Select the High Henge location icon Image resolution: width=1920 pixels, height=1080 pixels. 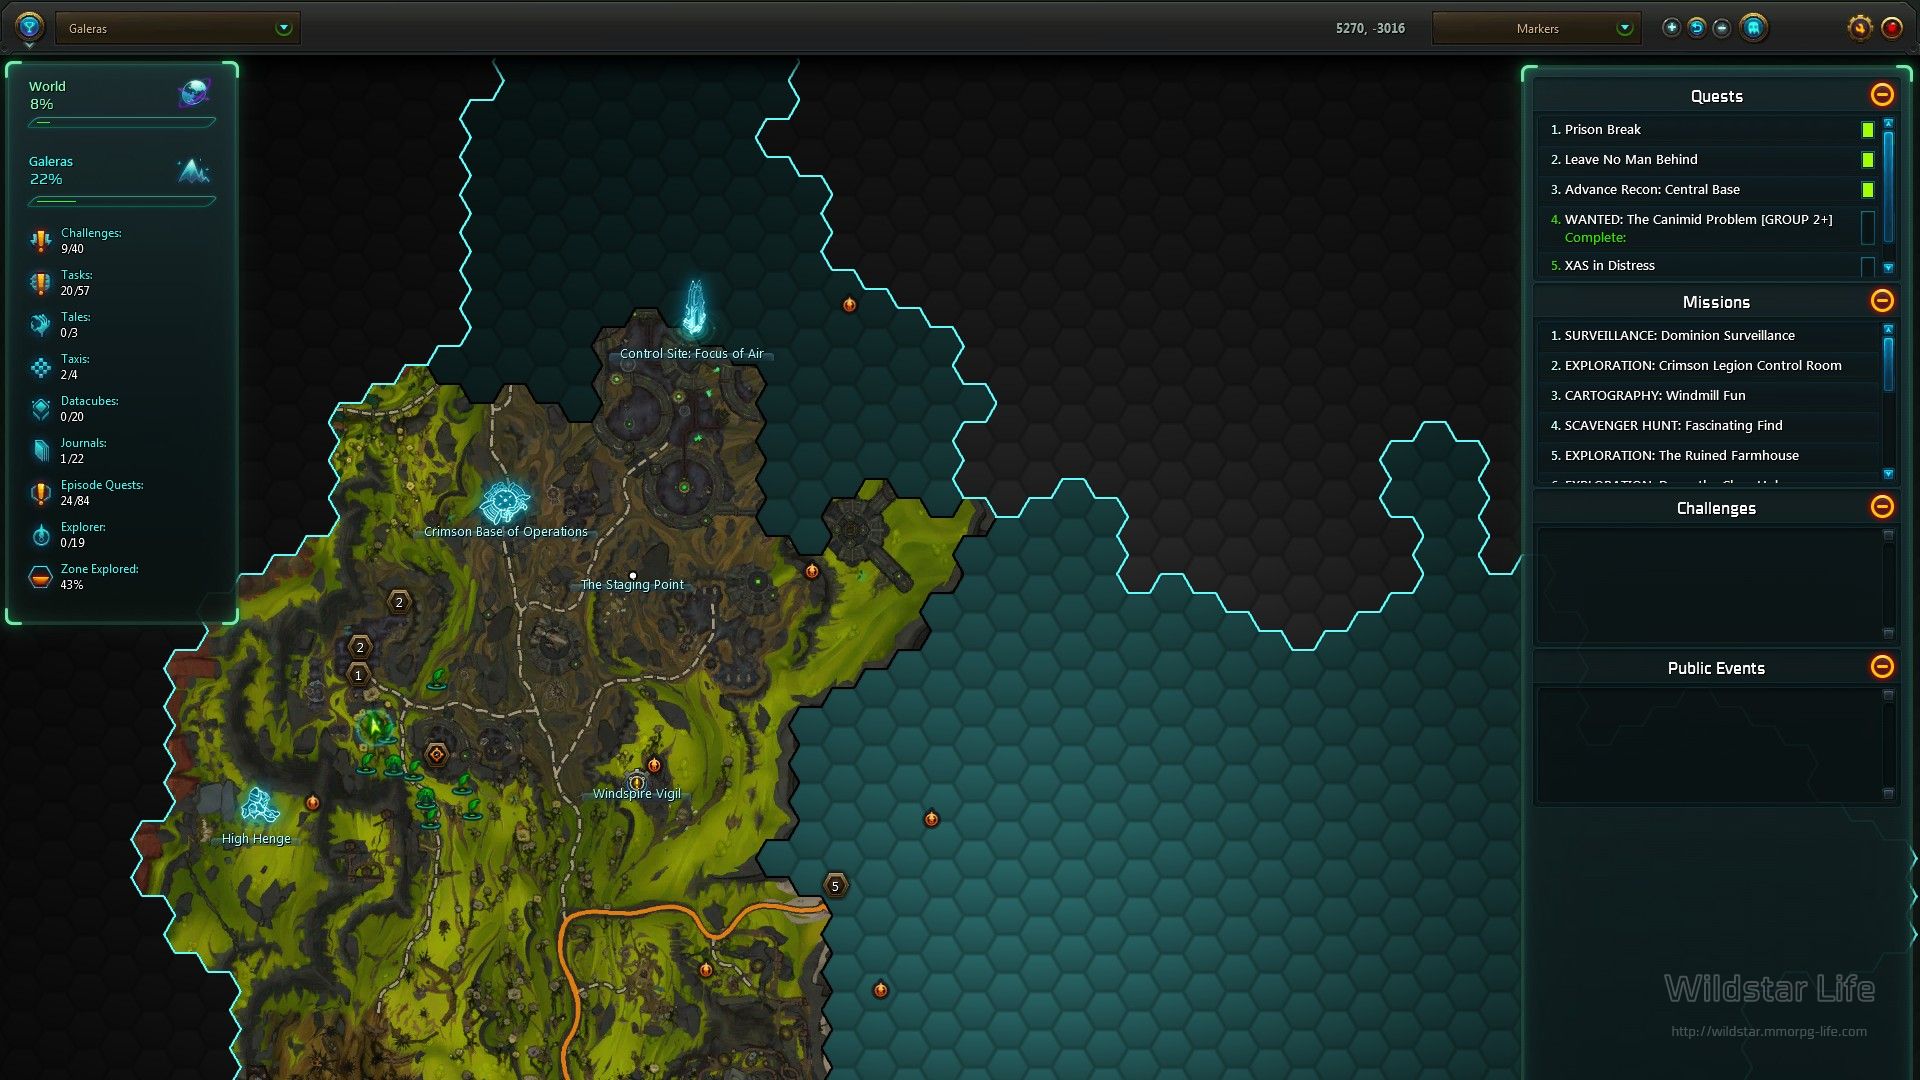coord(260,806)
